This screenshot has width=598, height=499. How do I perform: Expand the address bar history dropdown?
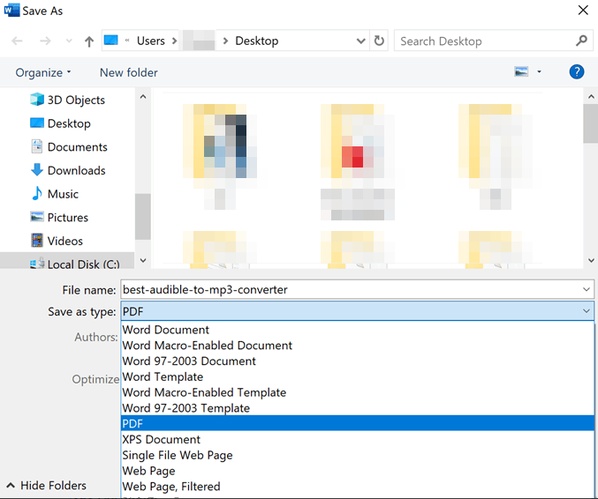[360, 41]
